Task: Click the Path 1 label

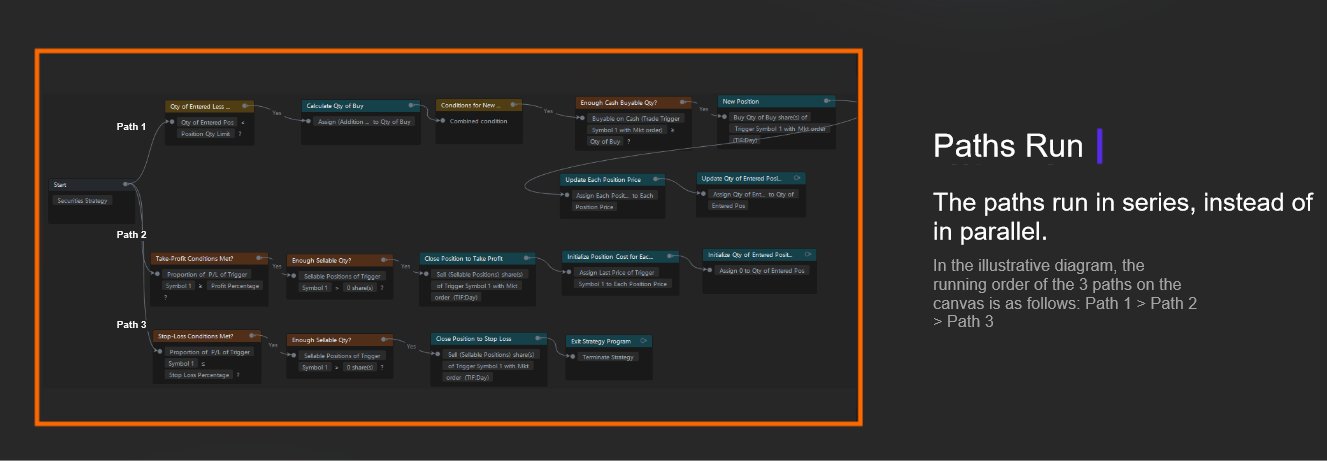Action: click(x=132, y=127)
